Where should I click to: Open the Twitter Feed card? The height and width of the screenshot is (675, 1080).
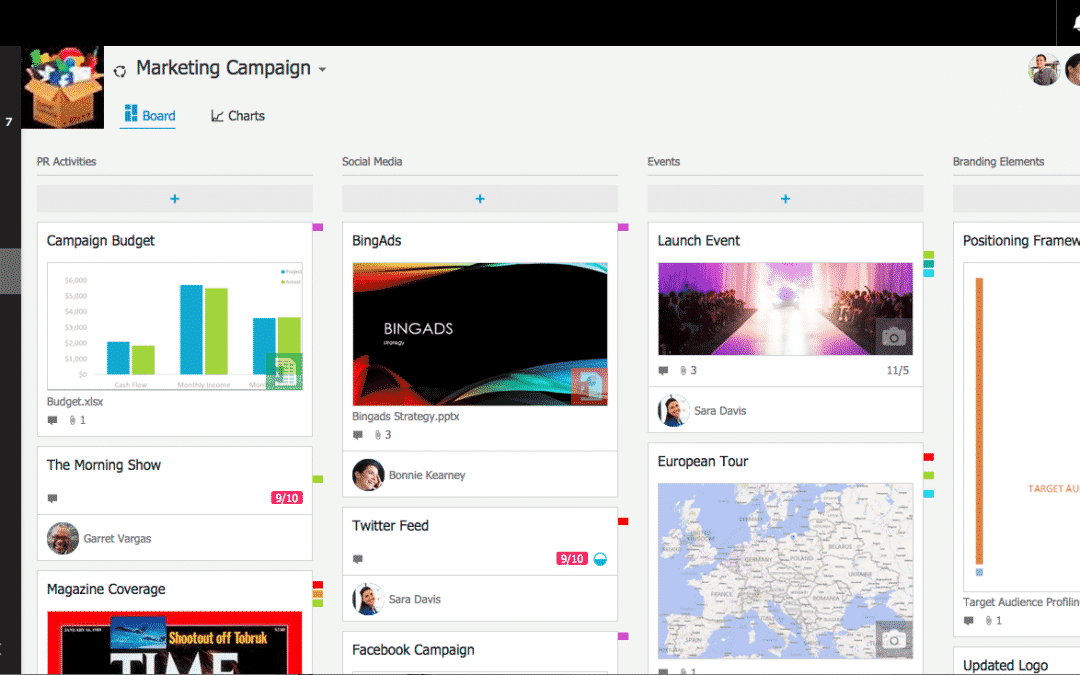pyautogui.click(x=391, y=526)
